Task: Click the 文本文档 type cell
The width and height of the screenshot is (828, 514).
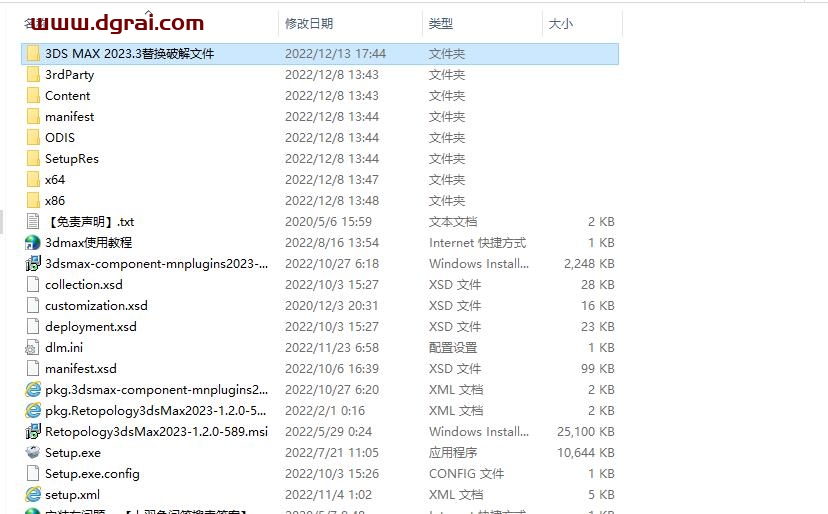Action: (x=453, y=221)
